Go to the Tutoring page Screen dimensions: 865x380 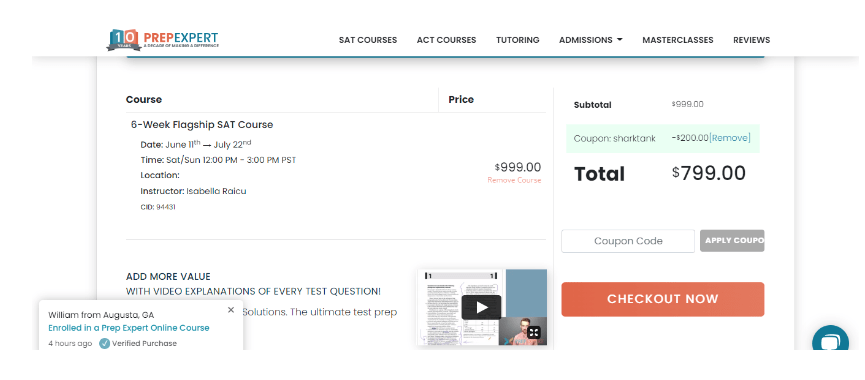[517, 40]
